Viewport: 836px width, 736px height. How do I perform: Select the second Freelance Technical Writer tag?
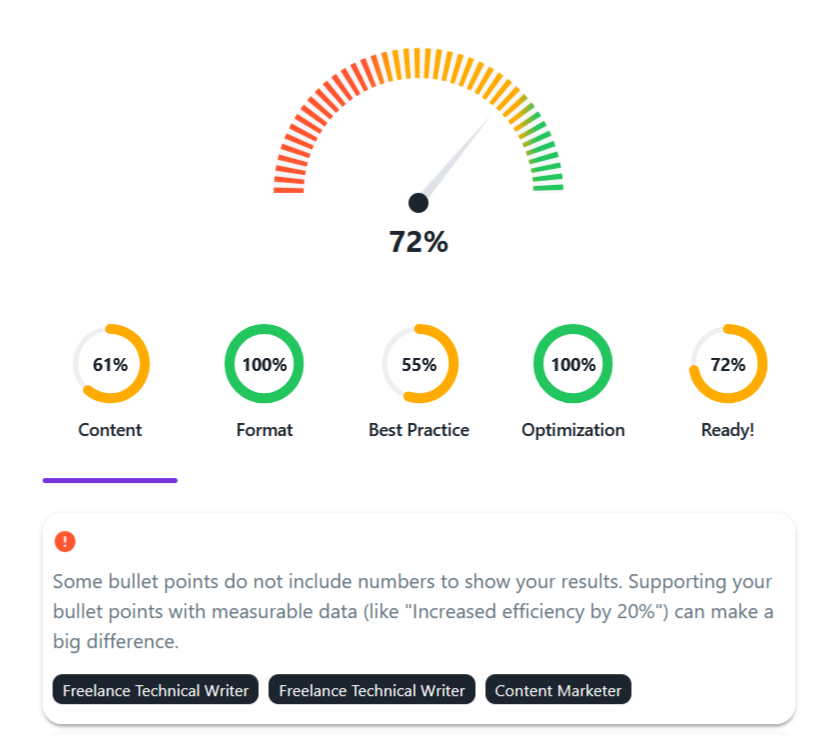click(x=371, y=690)
